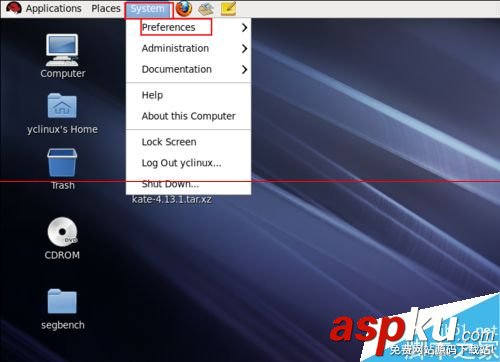Select yclinux's Home folder icon
500x362 pixels.
point(62,106)
